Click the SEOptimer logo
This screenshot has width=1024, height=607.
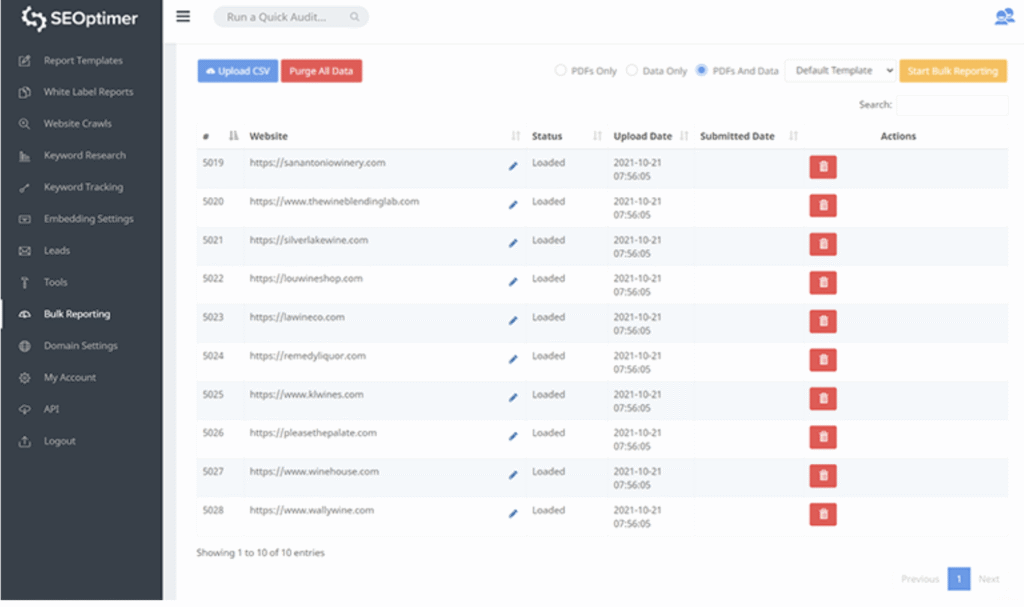80,18
